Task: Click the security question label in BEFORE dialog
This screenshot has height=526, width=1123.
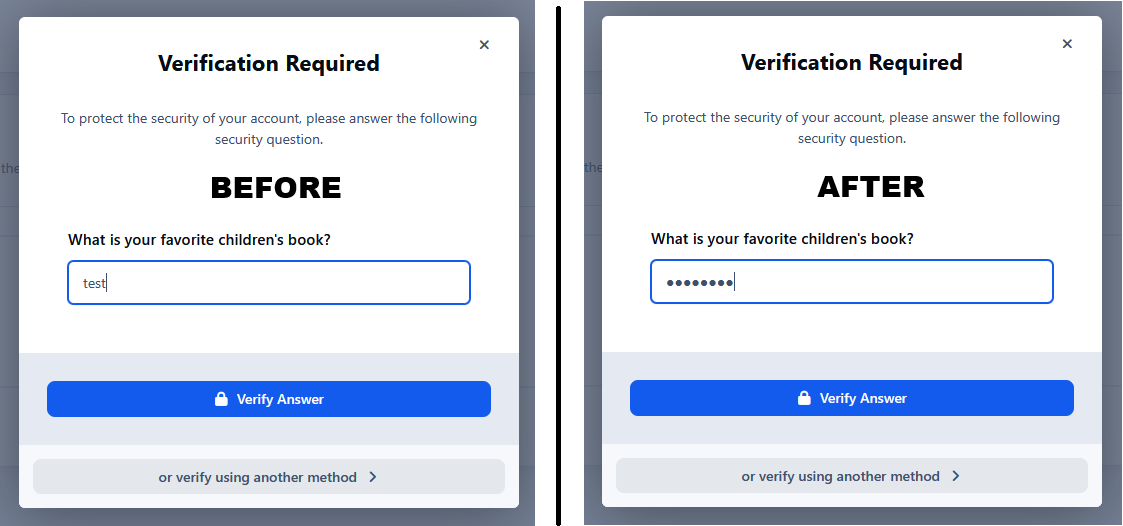Action: (x=199, y=240)
